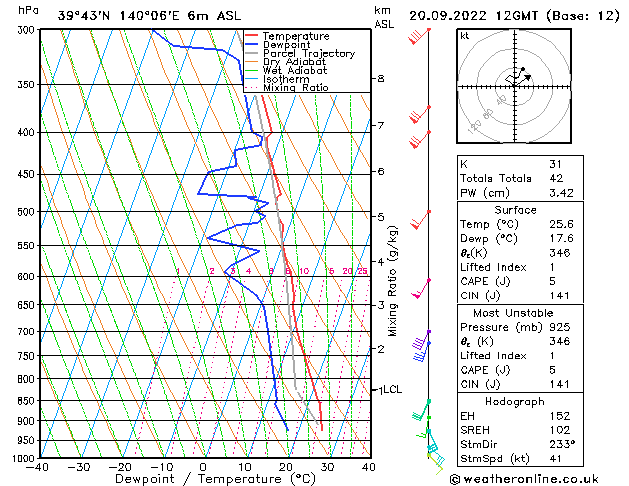Screen dimensions: 629x486
Task: Click the K index value 31
Action: coord(556,164)
